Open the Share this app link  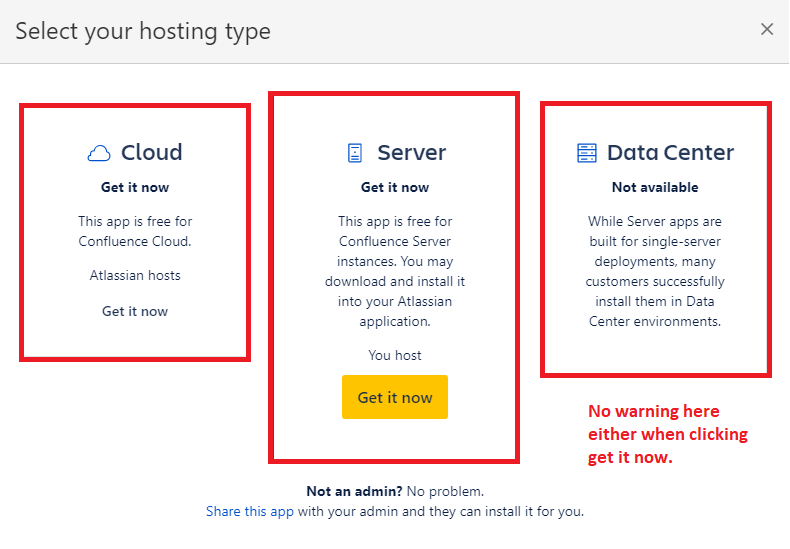coord(249,511)
